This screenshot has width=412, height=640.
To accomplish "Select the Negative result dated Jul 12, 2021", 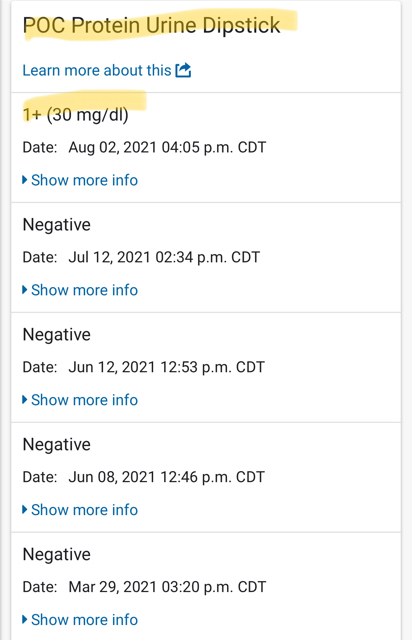I will click(x=57, y=224).
